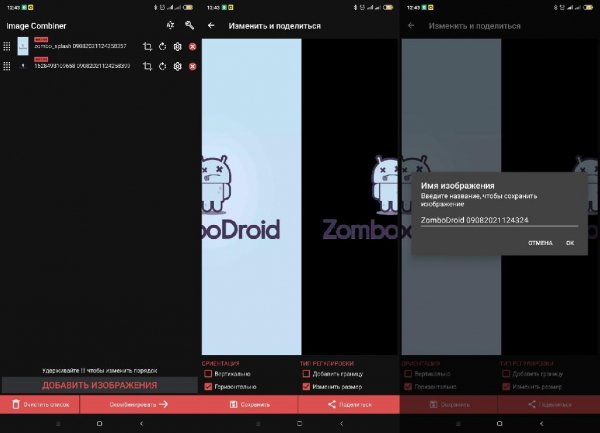Rotate the second image starting with 1628
The height and width of the screenshot is (433, 600).
[163, 66]
